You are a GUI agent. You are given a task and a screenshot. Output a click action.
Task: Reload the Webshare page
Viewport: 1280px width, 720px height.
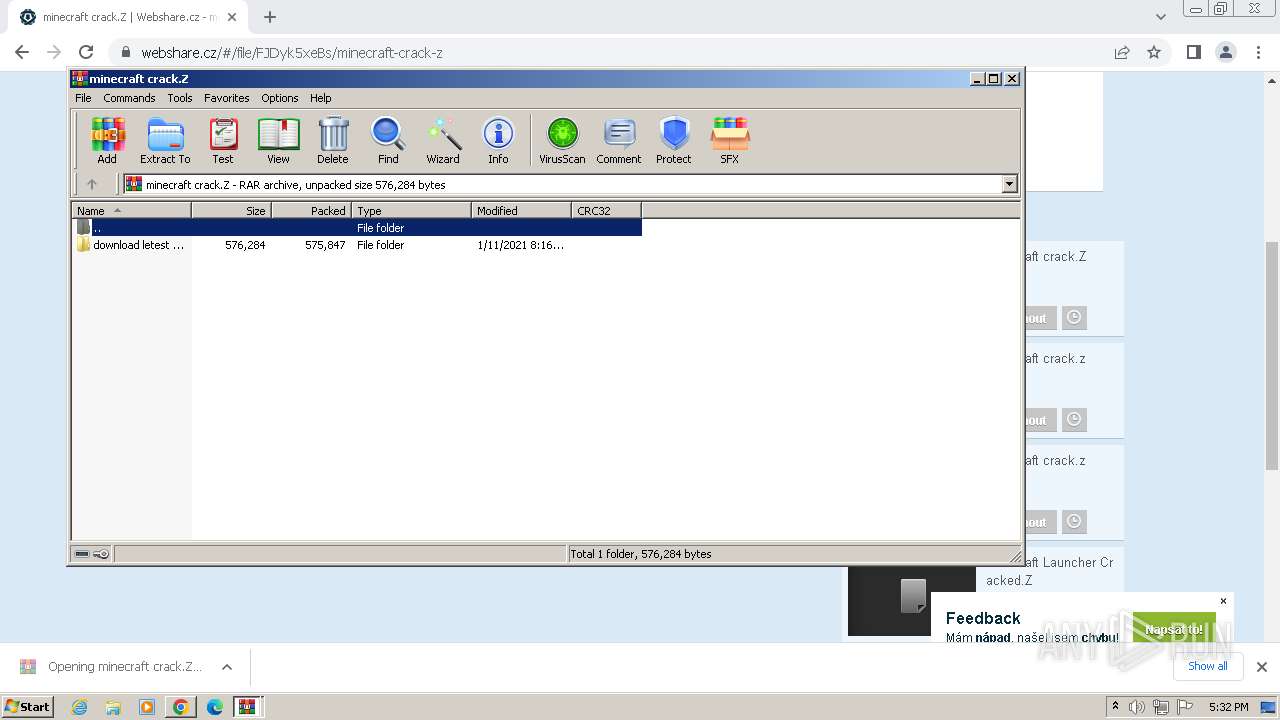(x=86, y=52)
